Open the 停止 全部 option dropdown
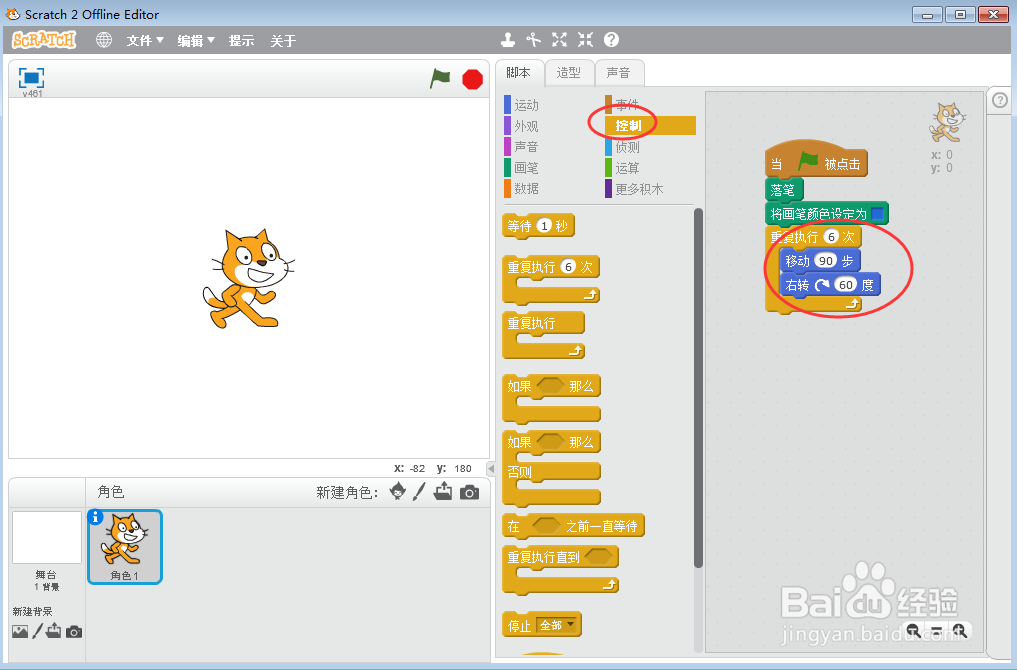The height and width of the screenshot is (670, 1017). coord(558,625)
